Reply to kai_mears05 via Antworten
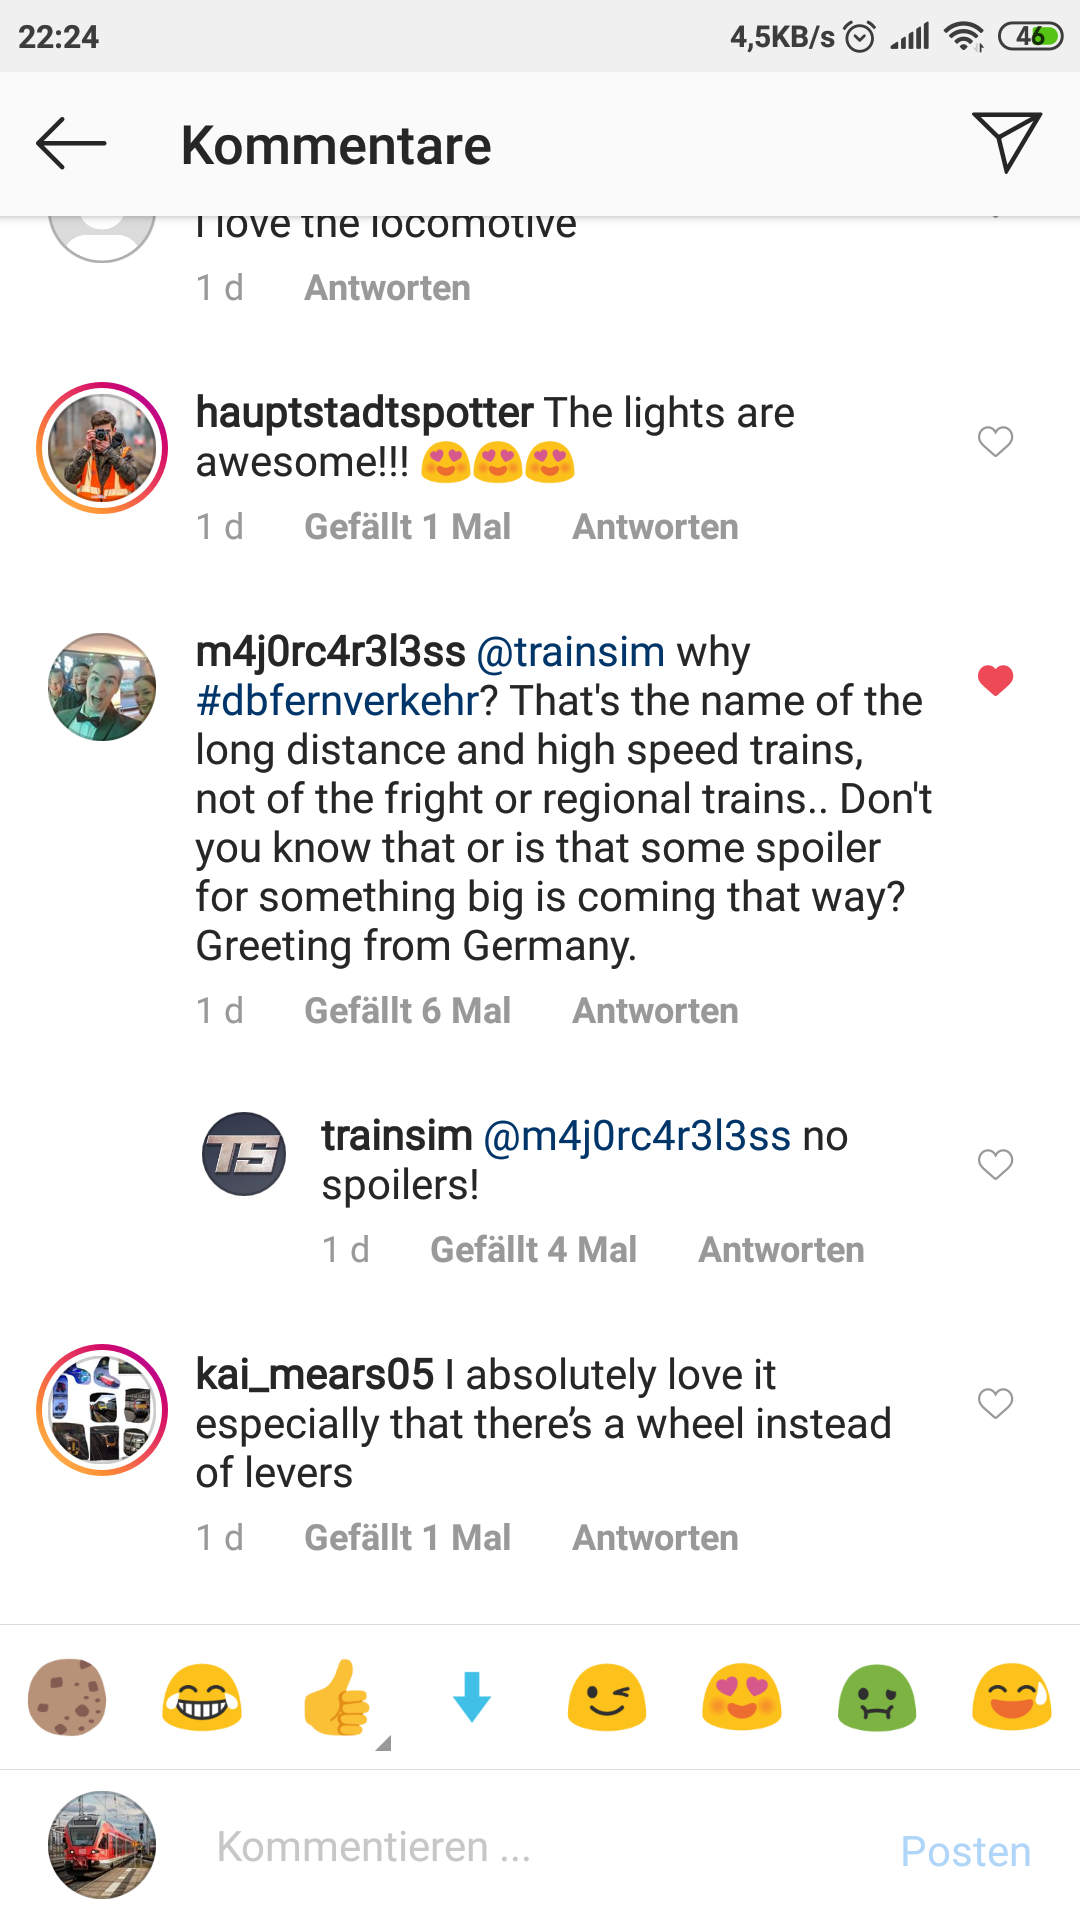Screen dimensions: 1080x1920 655,1538
